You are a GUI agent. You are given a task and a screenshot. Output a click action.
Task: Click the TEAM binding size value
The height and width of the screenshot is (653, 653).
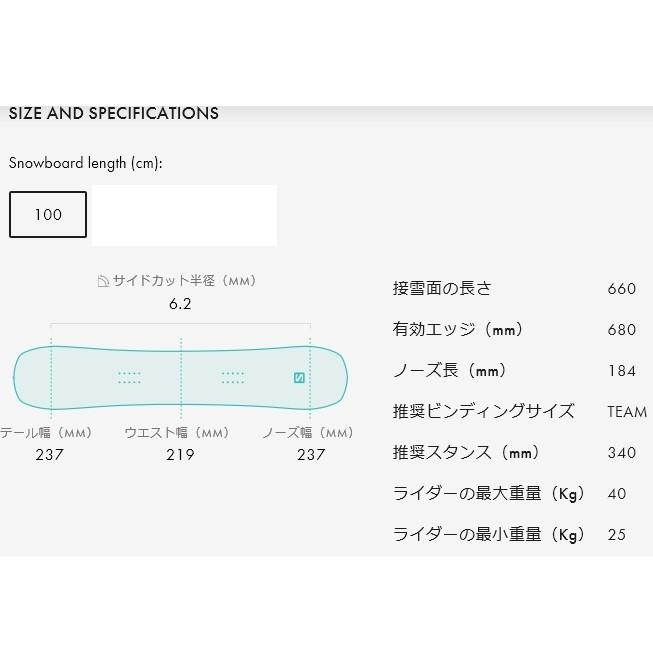tap(626, 412)
